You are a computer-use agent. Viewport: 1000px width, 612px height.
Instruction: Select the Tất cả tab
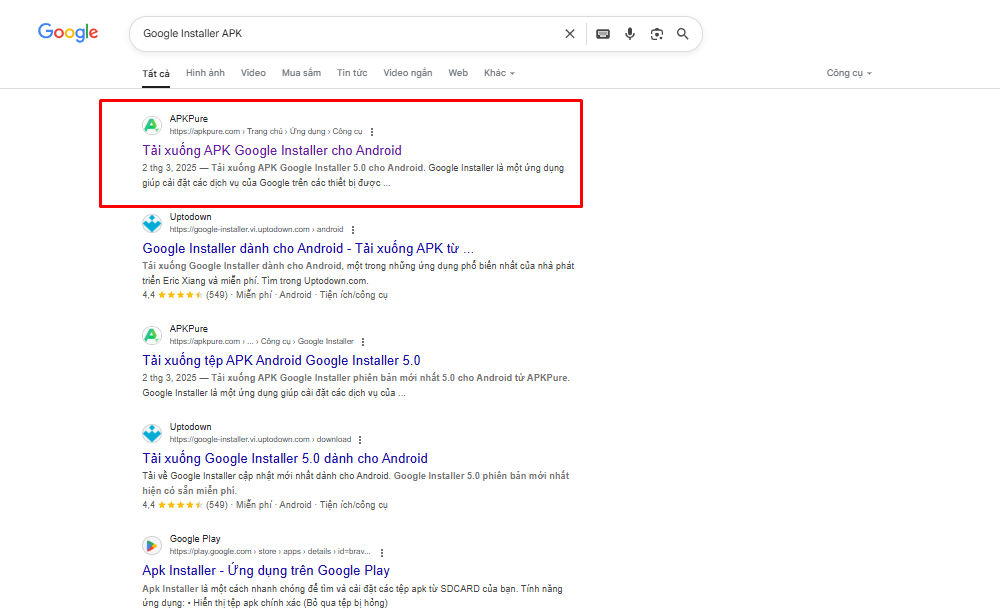[156, 73]
